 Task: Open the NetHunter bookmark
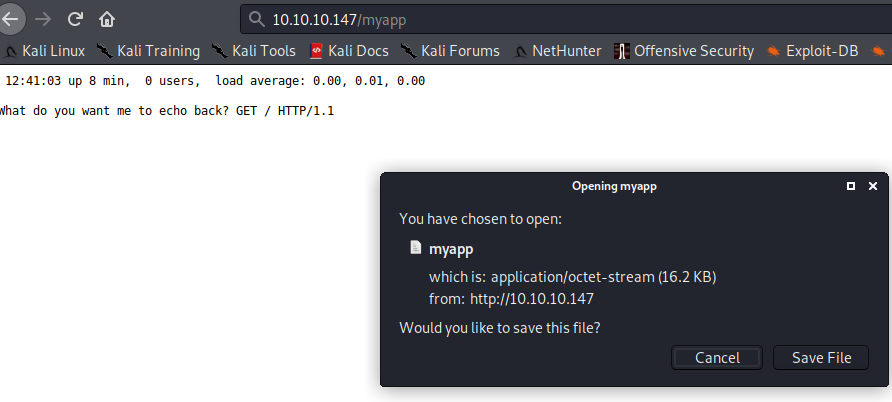(556, 50)
